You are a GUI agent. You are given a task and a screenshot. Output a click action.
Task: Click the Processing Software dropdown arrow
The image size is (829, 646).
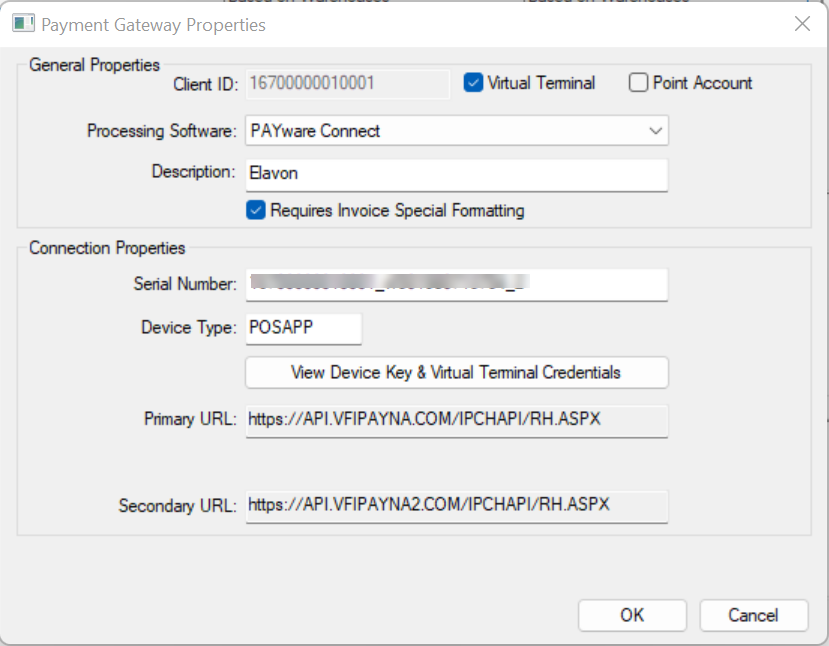pyautogui.click(x=656, y=130)
